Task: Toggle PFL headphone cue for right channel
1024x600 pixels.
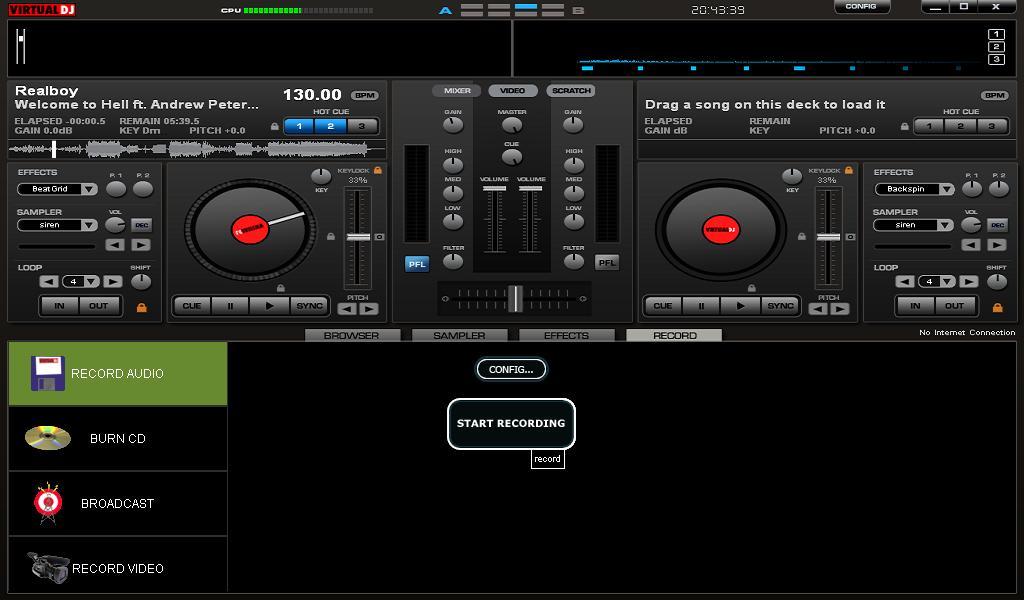Action: coord(607,262)
